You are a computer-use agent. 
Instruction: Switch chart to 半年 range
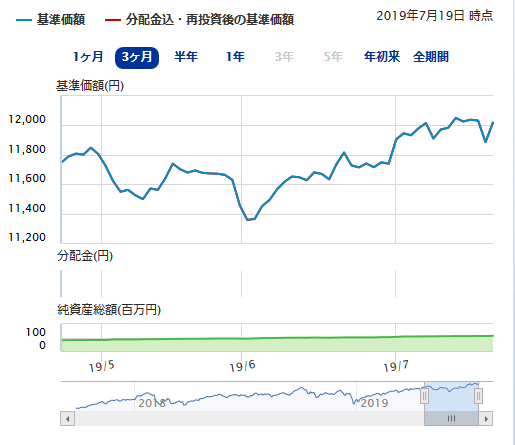(x=186, y=57)
